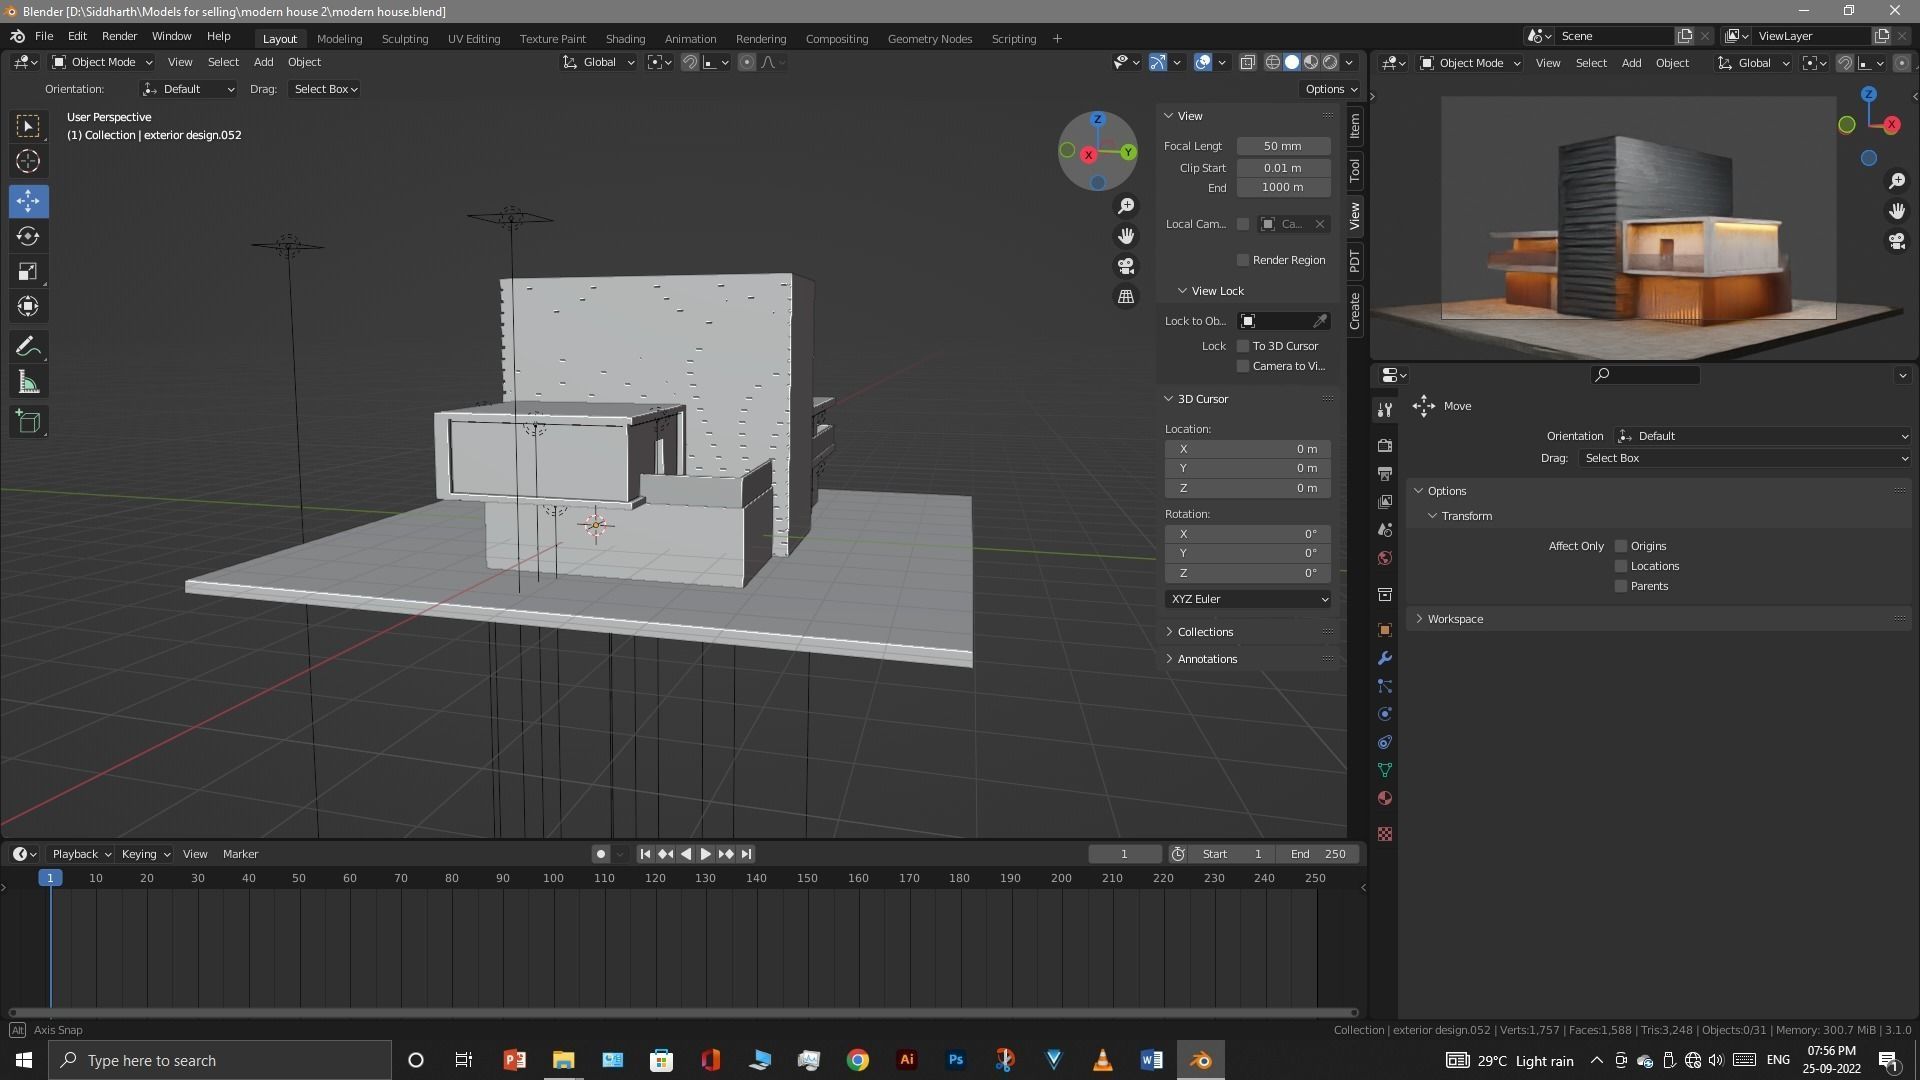Viewport: 1920px width, 1080px height.
Task: Click the Options button in viewport header
Action: tap(1330, 89)
